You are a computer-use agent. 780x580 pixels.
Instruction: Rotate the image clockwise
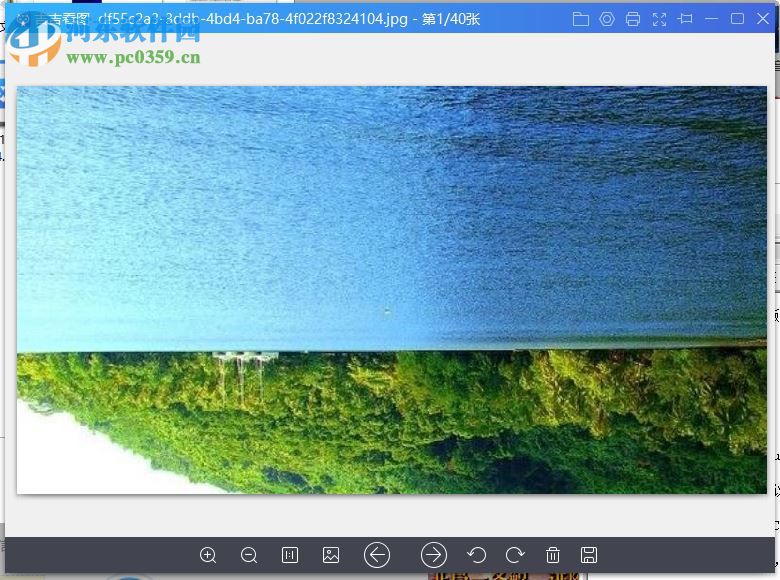coord(515,555)
